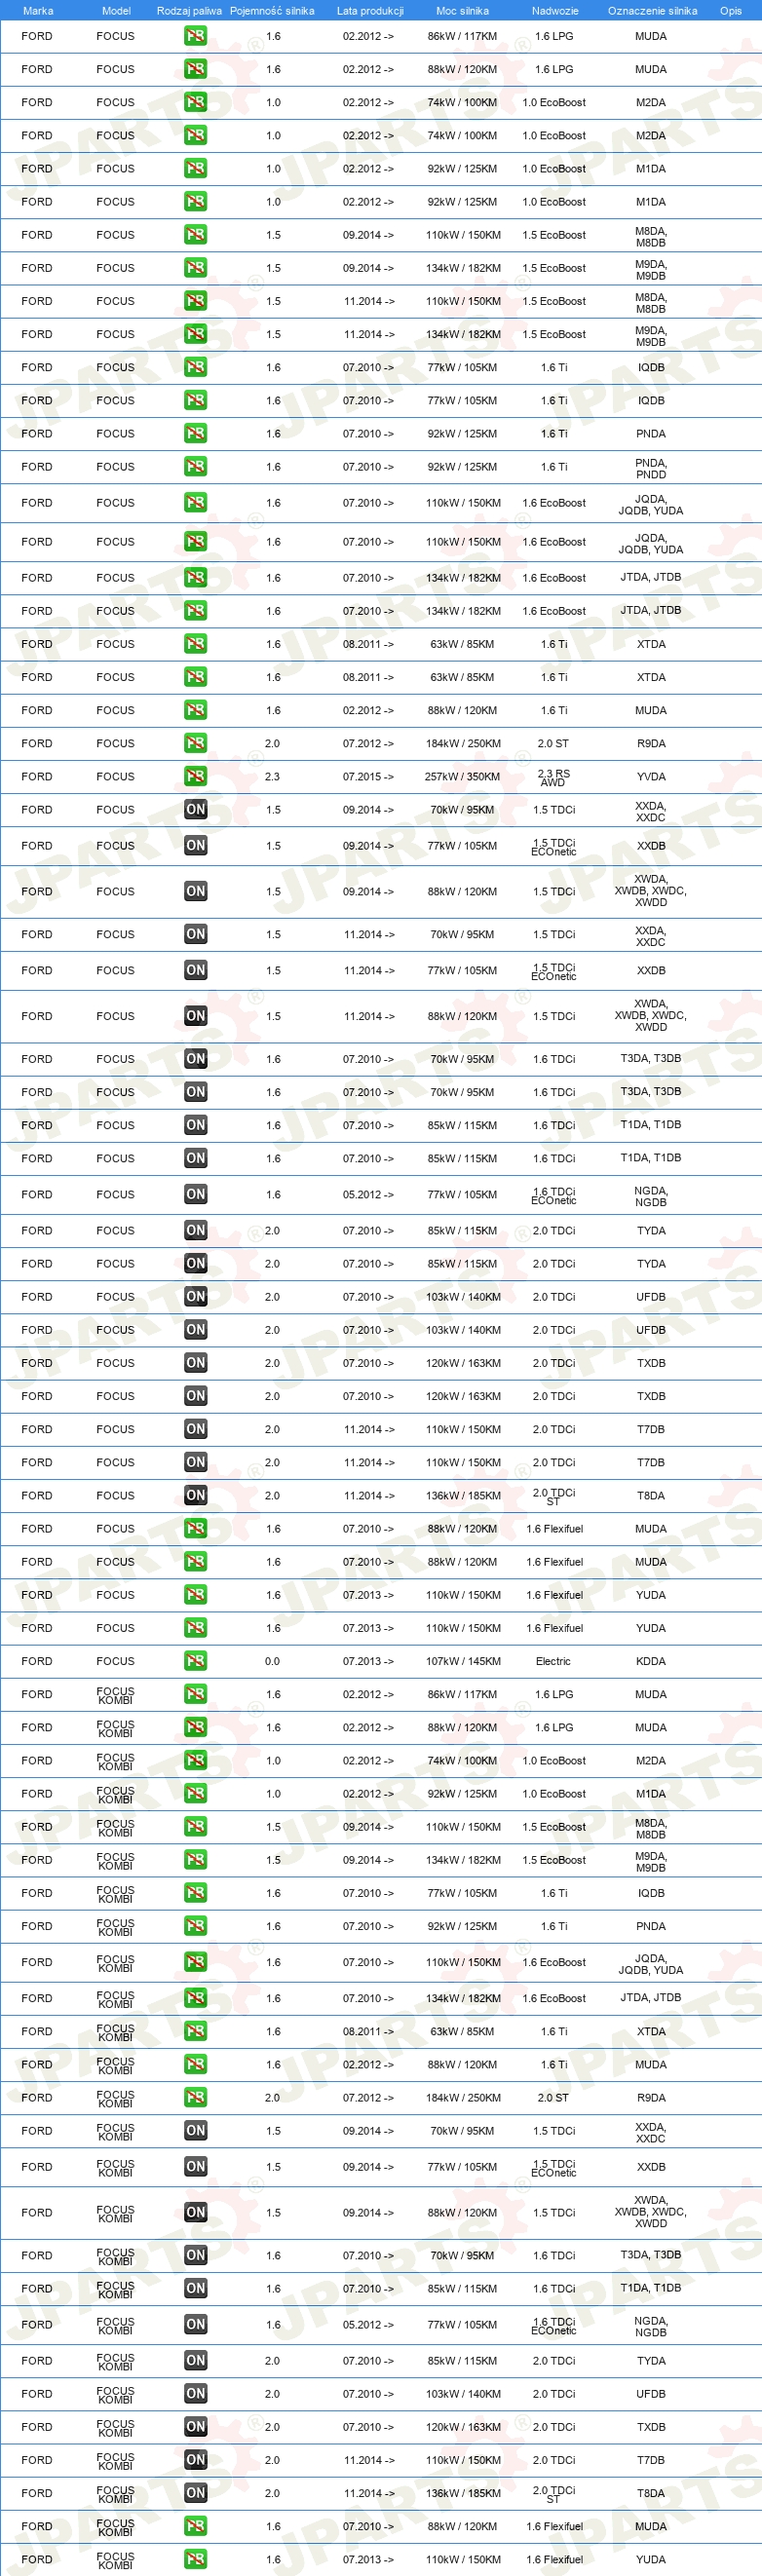Click the 0.0 engine capacity cell
Image resolution: width=762 pixels, height=2576 pixels.
click(x=272, y=1661)
